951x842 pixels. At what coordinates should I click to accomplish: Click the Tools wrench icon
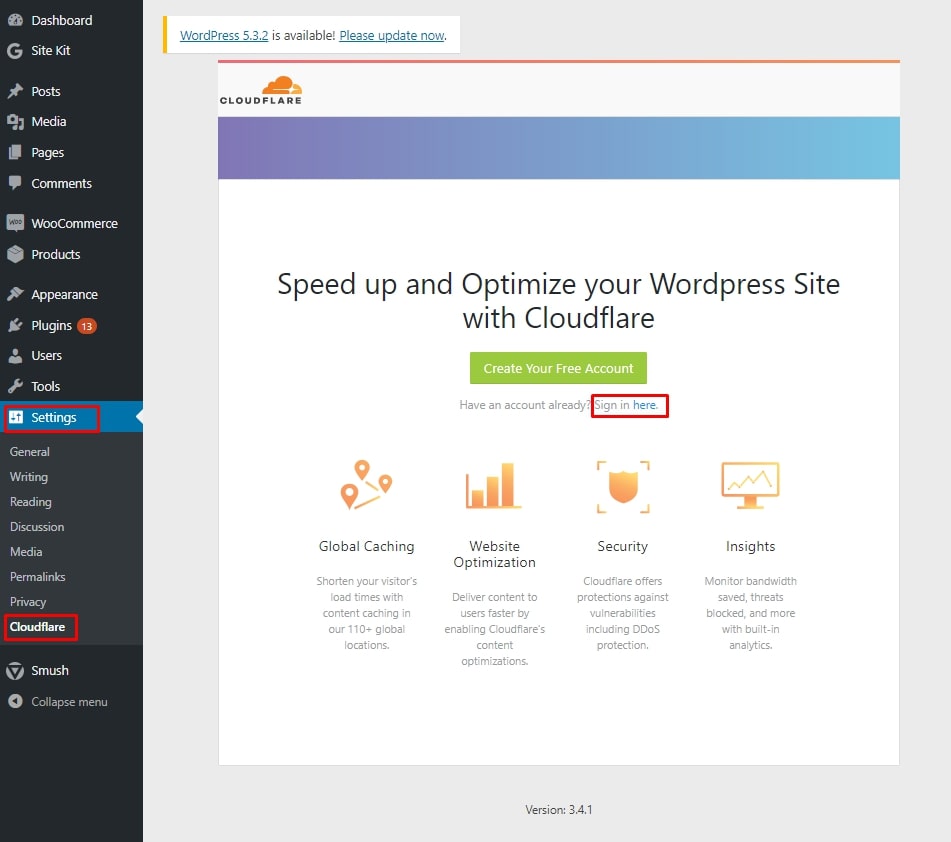(15, 386)
